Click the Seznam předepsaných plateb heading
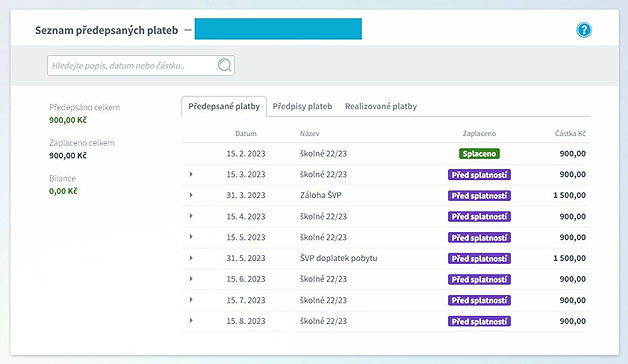Image resolution: width=628 pixels, height=364 pixels. [106, 30]
